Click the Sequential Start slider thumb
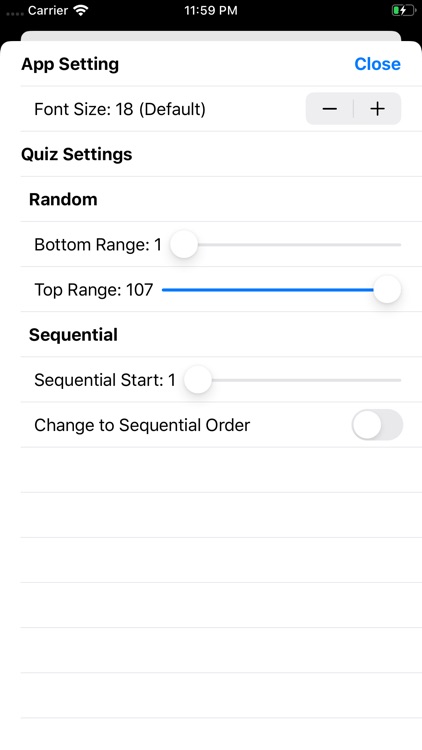 pos(198,380)
